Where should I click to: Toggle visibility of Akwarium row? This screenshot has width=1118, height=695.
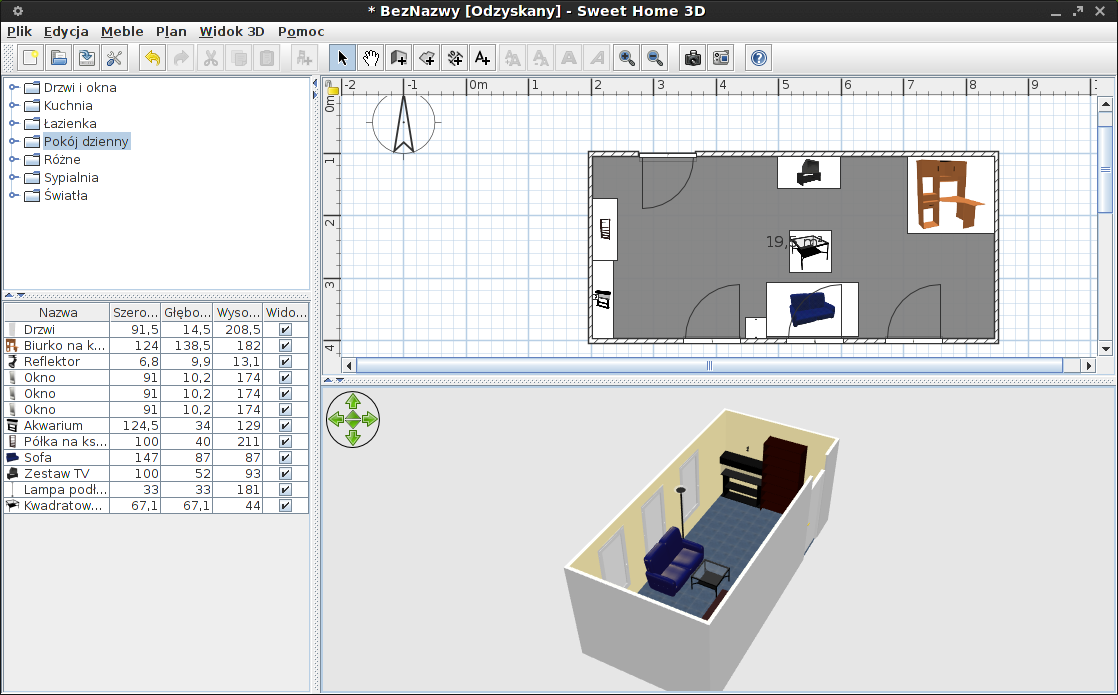tap(285, 426)
